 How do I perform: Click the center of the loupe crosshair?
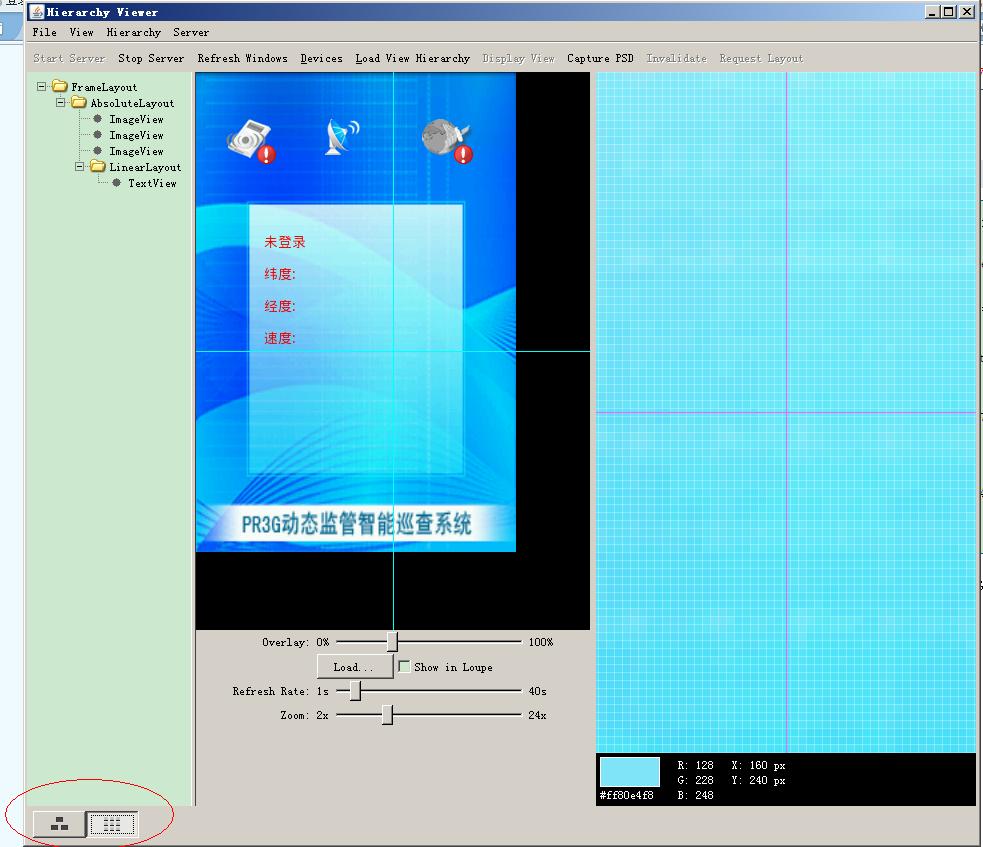pyautogui.click(x=787, y=412)
